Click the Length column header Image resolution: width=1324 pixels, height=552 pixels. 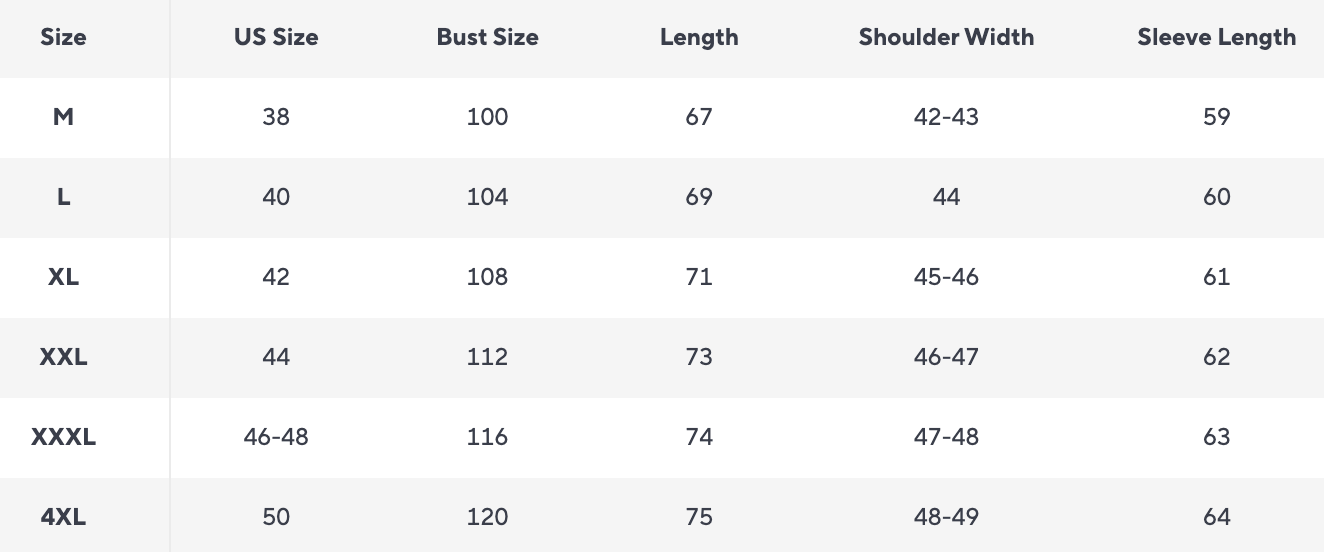[x=699, y=37]
